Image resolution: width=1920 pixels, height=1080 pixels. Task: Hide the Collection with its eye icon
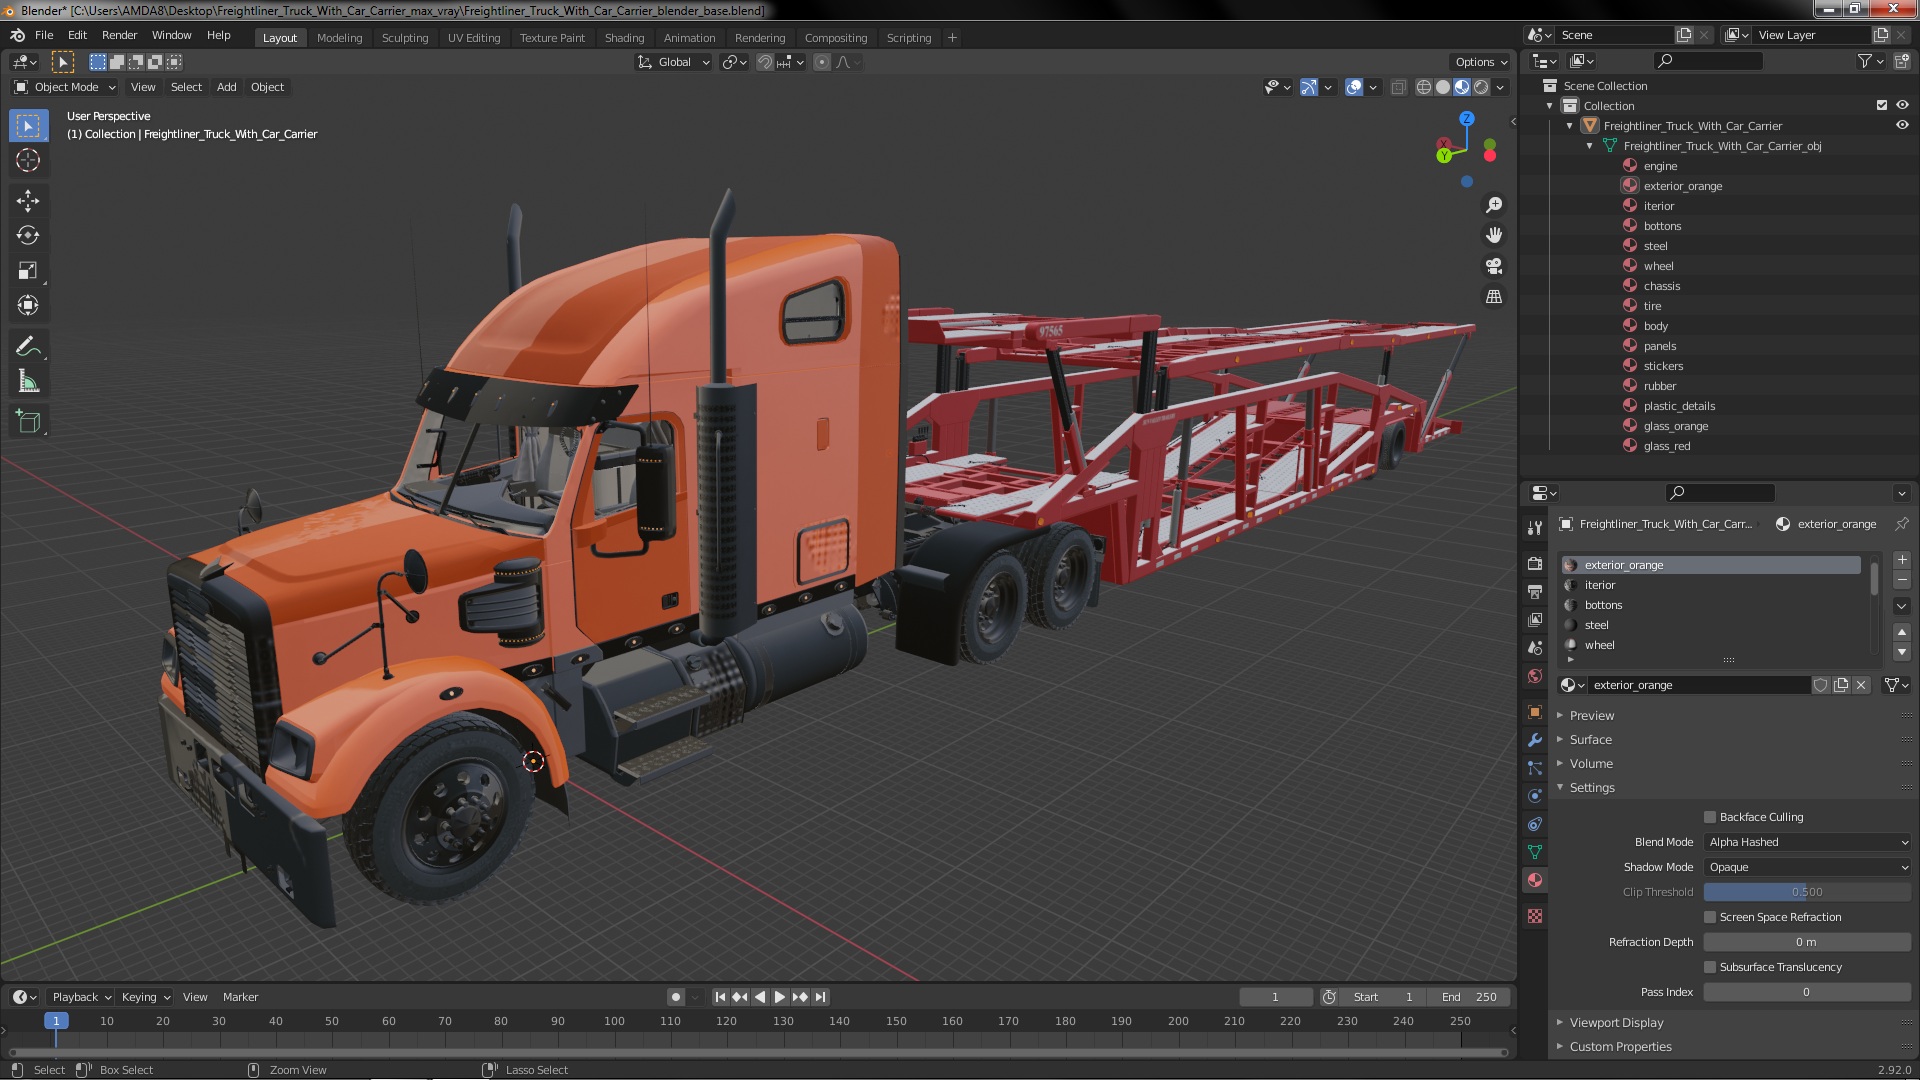pyautogui.click(x=1902, y=105)
